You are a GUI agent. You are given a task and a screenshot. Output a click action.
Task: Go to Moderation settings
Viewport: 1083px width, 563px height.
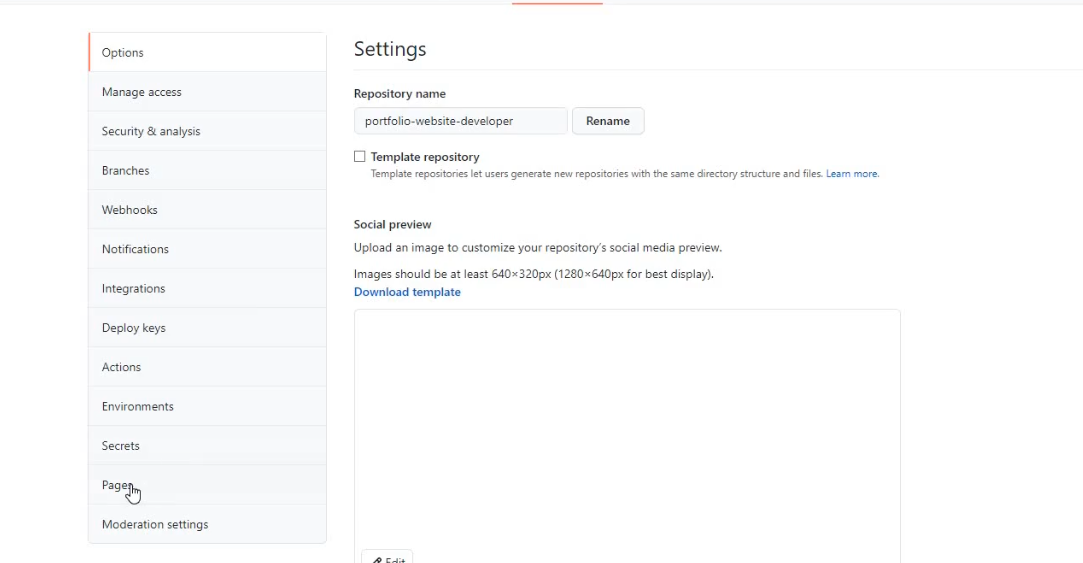coord(155,525)
